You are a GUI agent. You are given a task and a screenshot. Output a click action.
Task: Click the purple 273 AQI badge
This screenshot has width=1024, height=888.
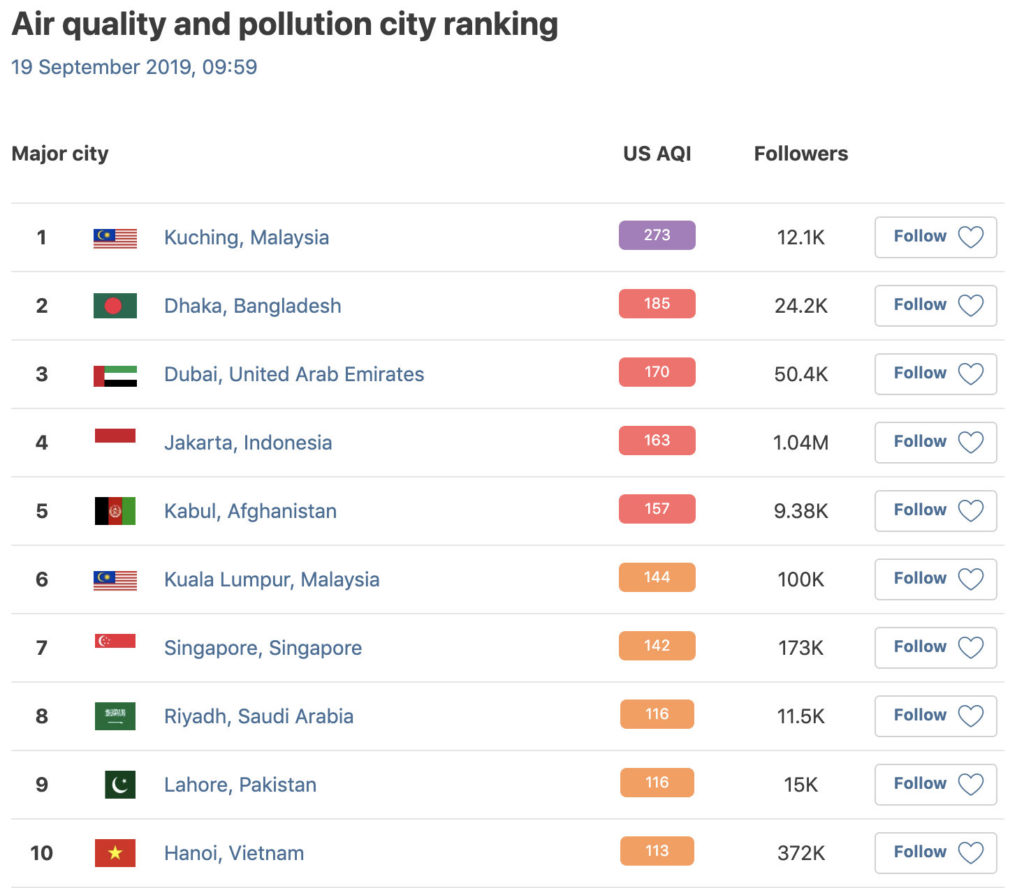657,236
